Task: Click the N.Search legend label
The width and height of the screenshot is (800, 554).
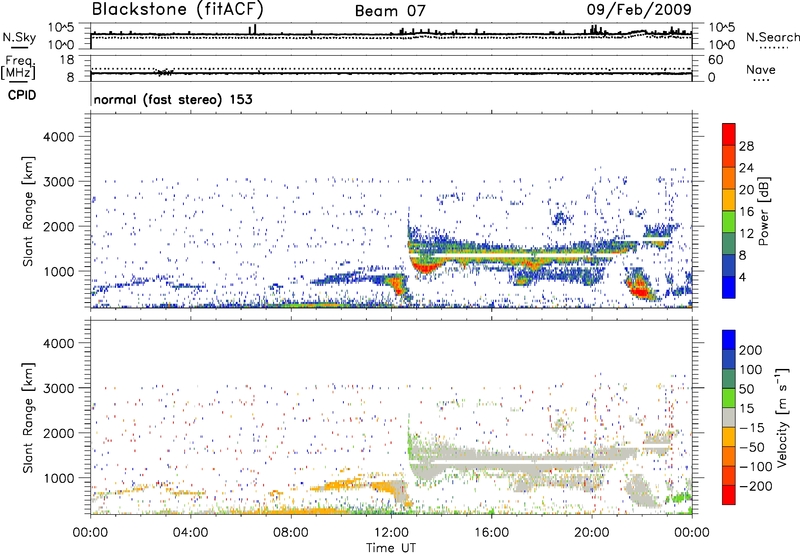Action: [772, 37]
